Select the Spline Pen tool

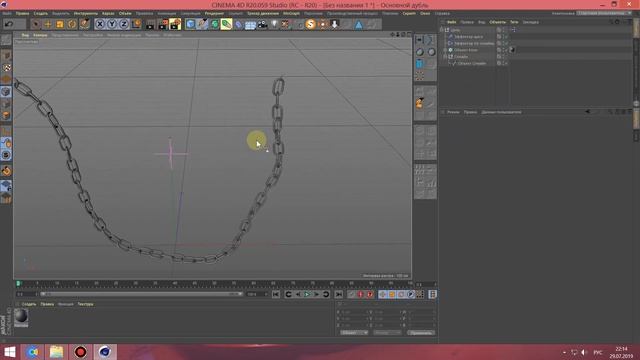tap(202, 24)
